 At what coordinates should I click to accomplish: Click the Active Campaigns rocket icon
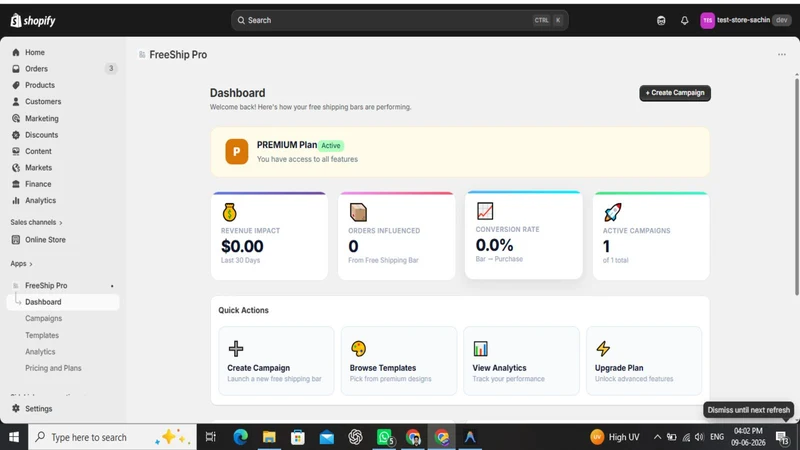point(612,212)
